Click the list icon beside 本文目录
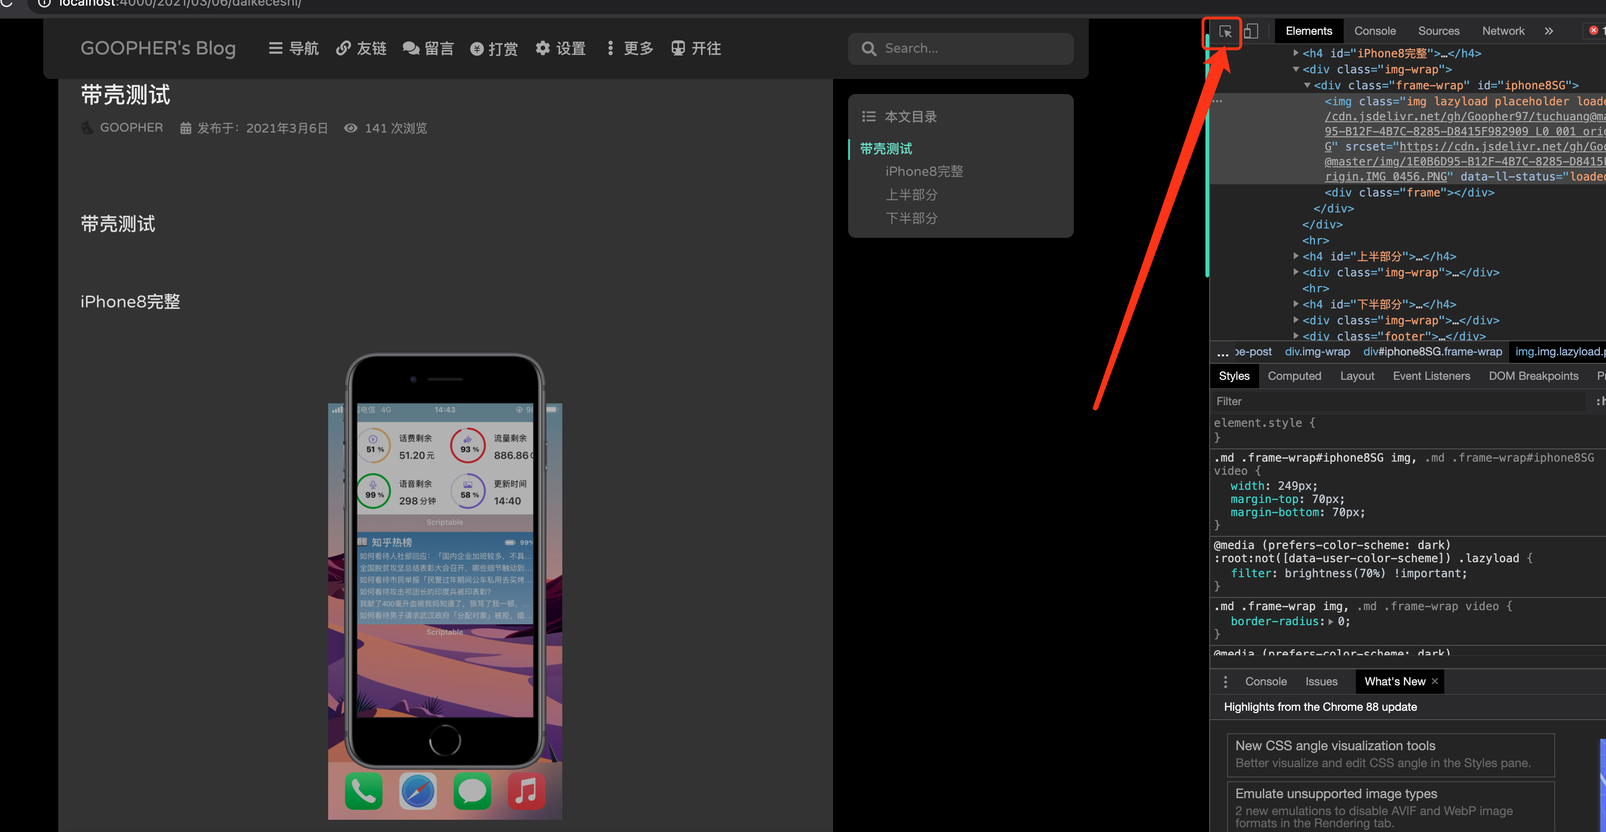This screenshot has height=832, width=1606. 869,116
